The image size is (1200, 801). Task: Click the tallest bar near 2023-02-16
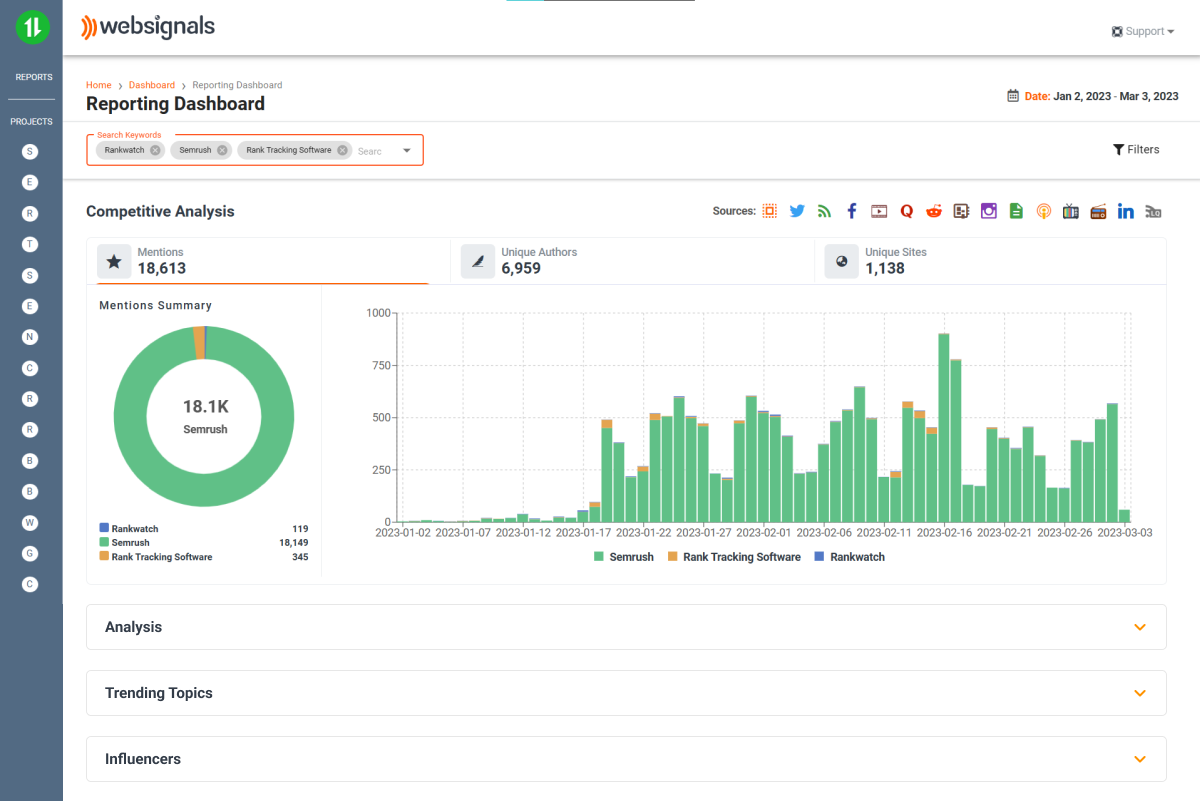click(x=943, y=428)
